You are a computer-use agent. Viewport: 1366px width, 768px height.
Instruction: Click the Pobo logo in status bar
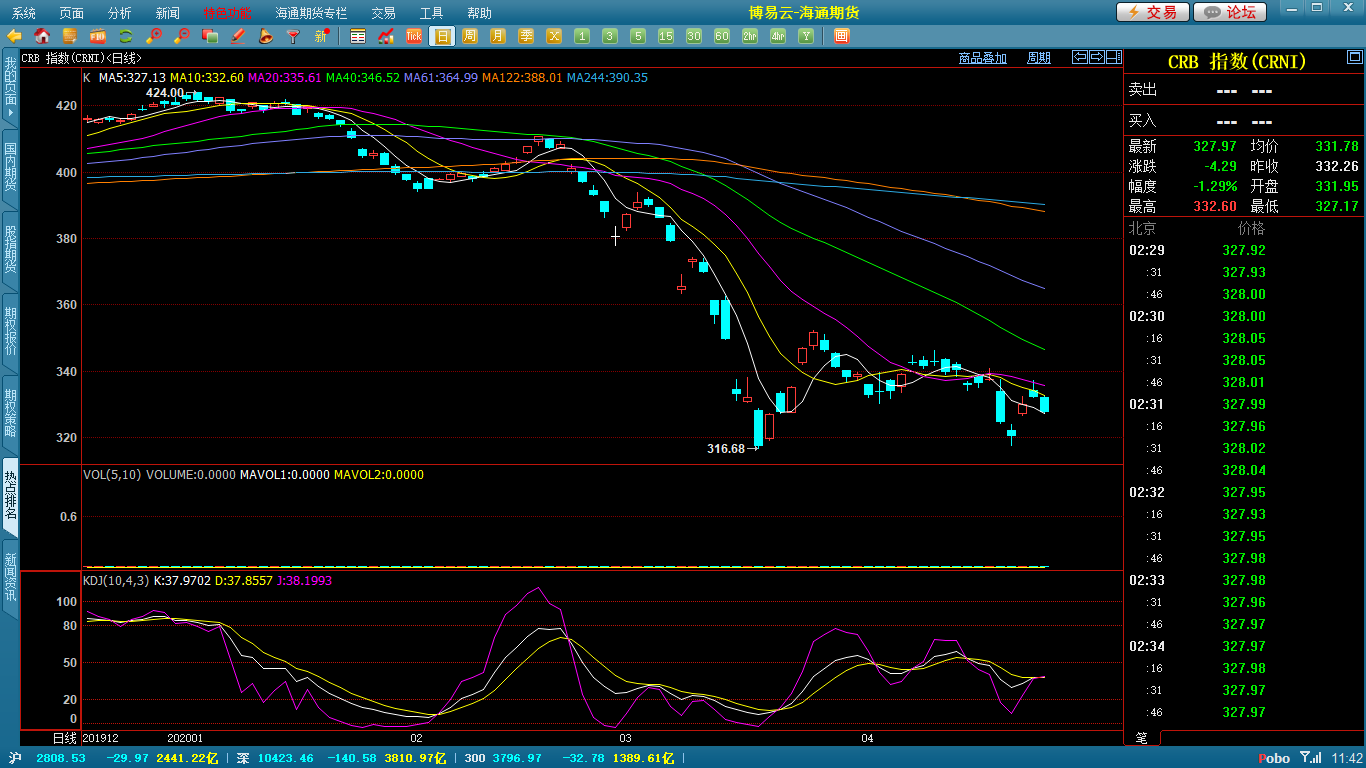click(1274, 759)
